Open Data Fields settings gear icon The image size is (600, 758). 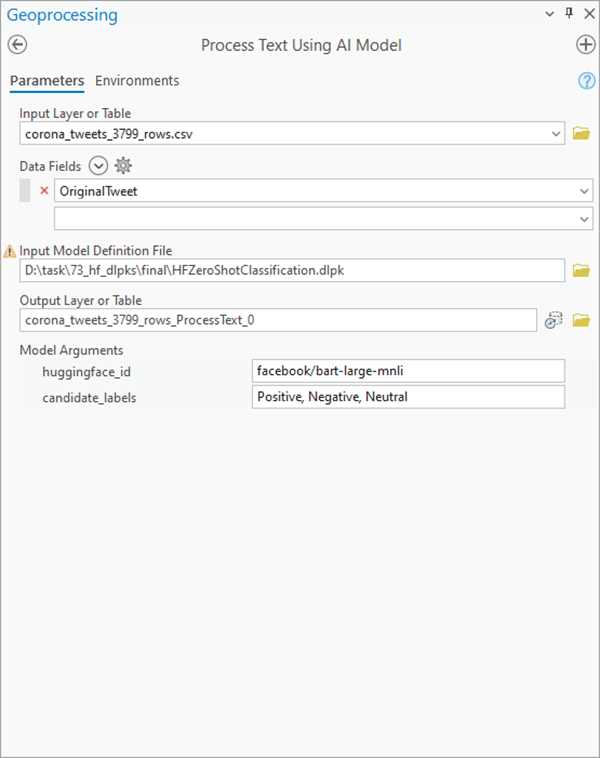click(123, 166)
